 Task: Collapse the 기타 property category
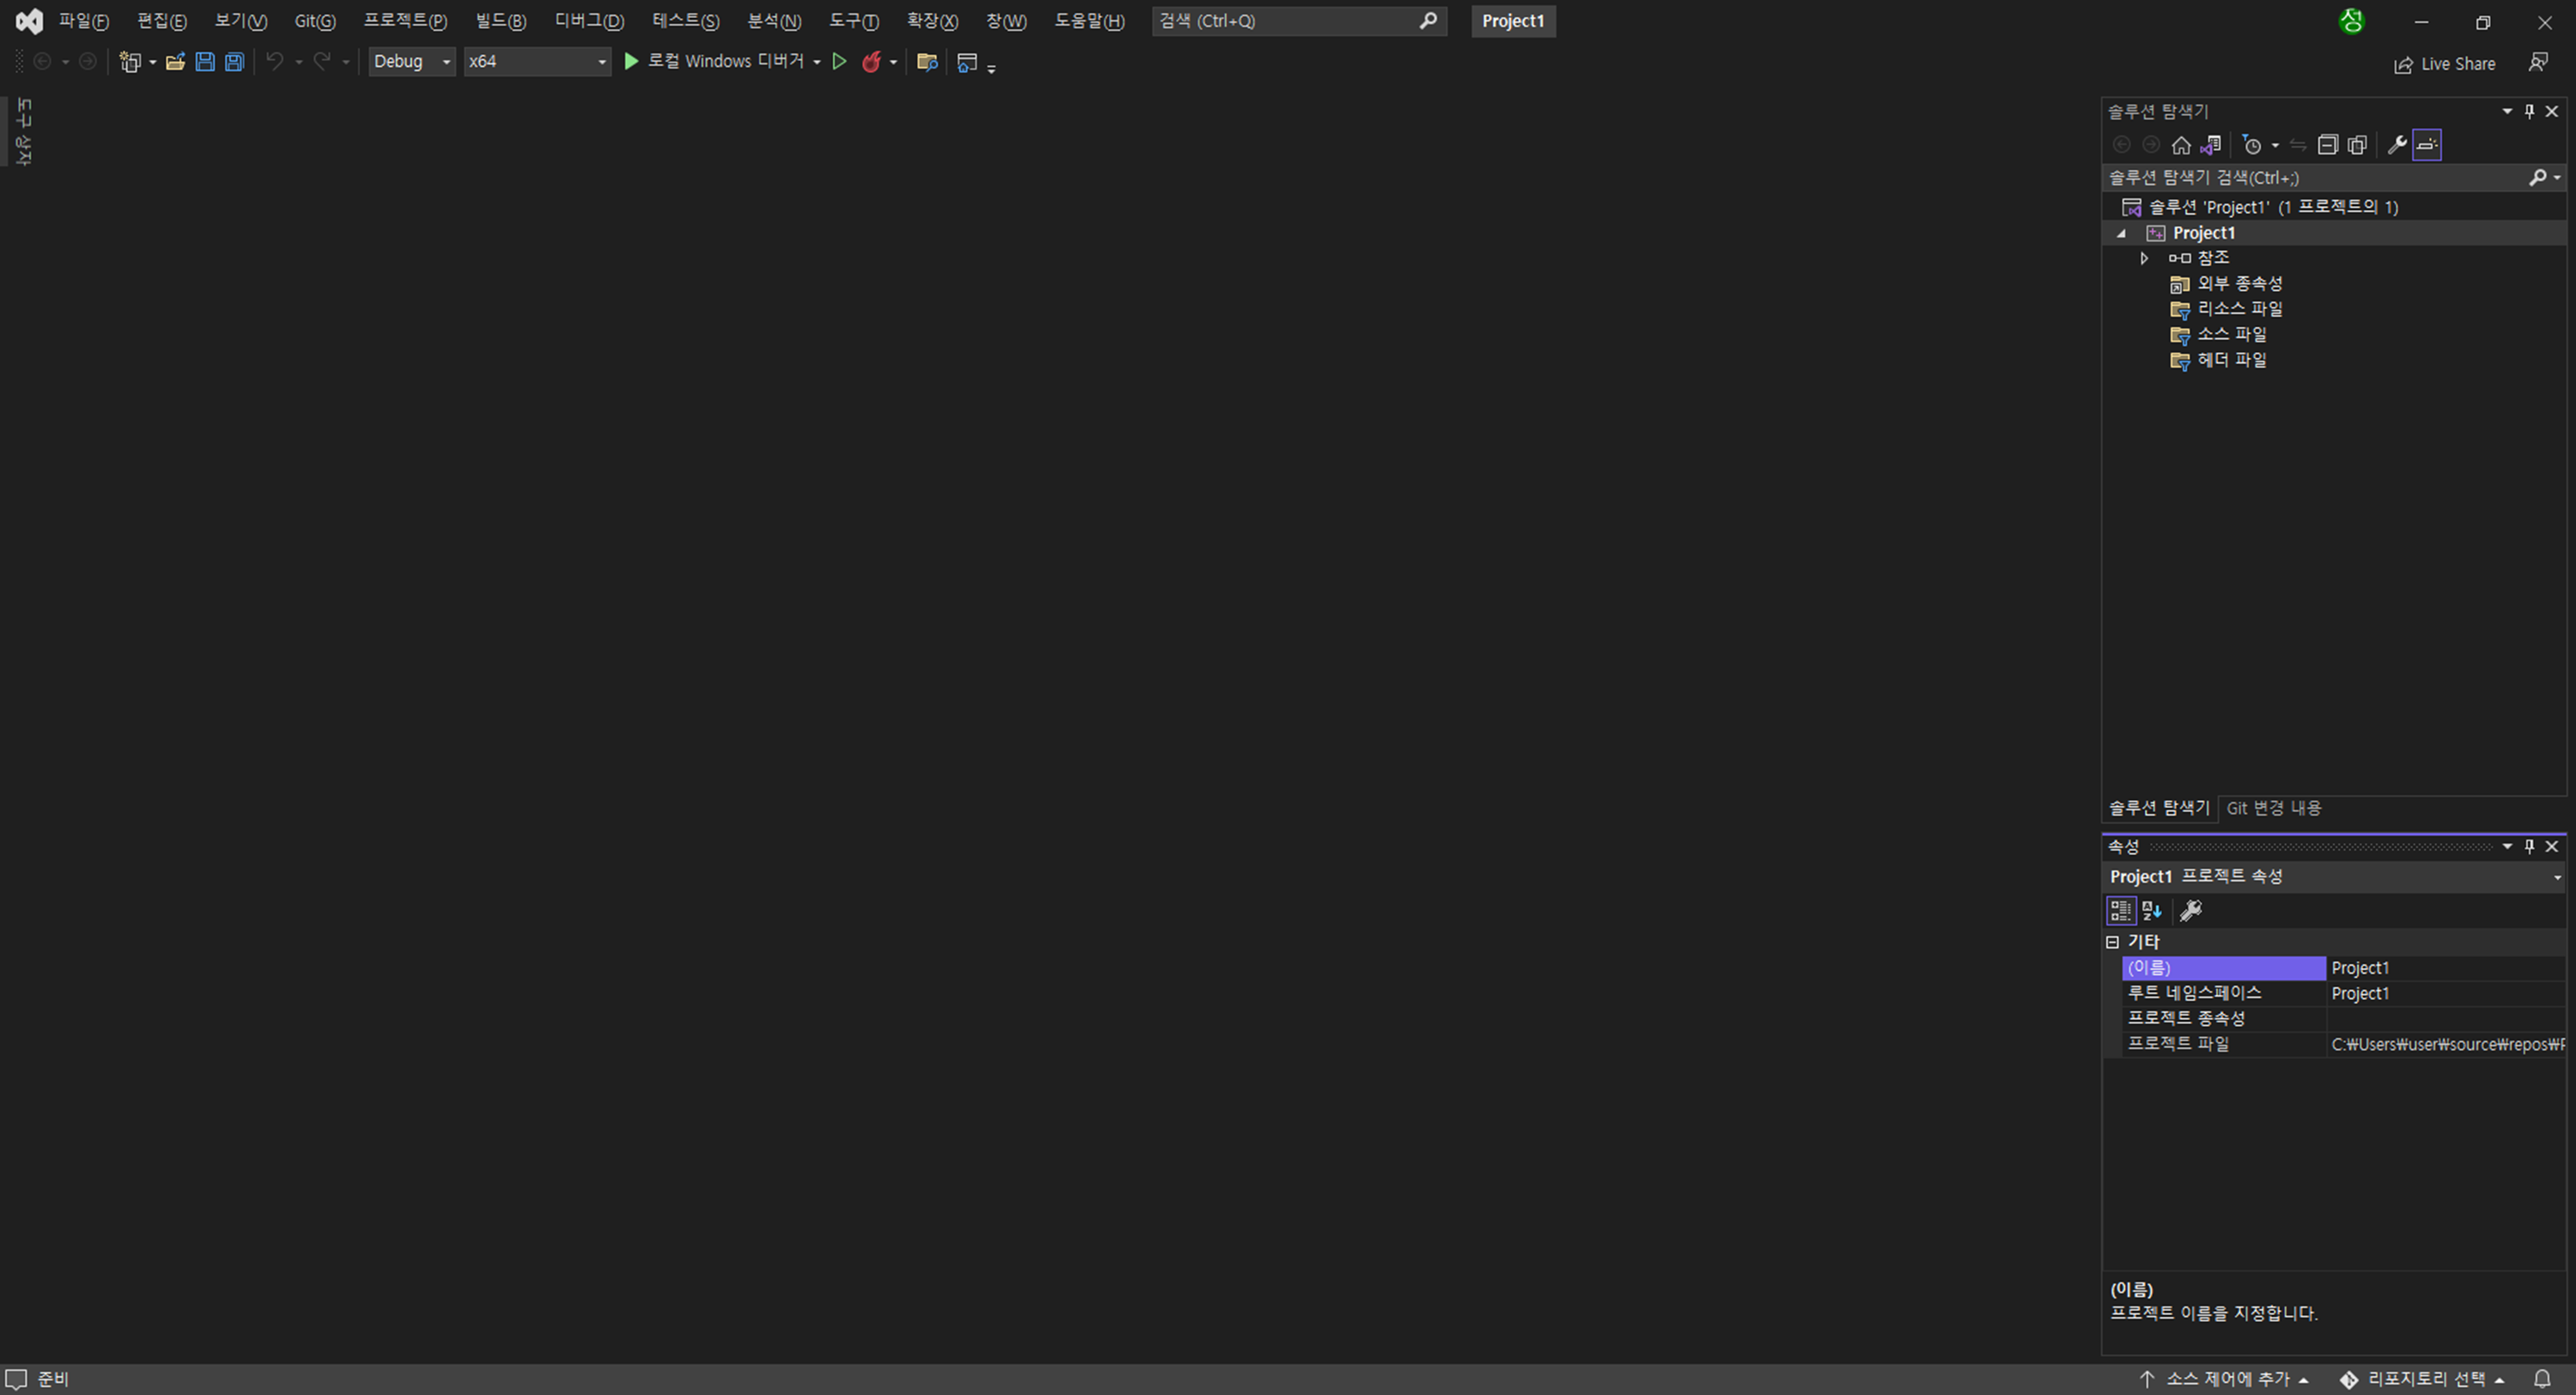(x=2112, y=942)
